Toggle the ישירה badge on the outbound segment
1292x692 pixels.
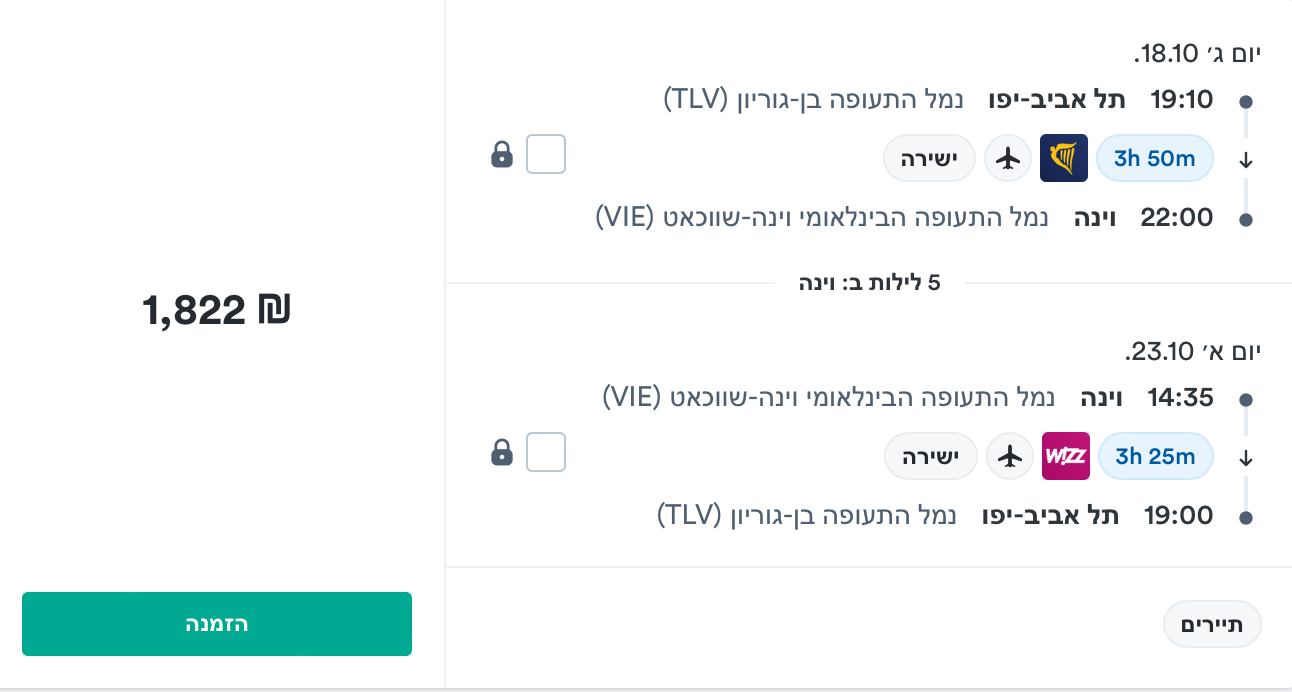(929, 157)
